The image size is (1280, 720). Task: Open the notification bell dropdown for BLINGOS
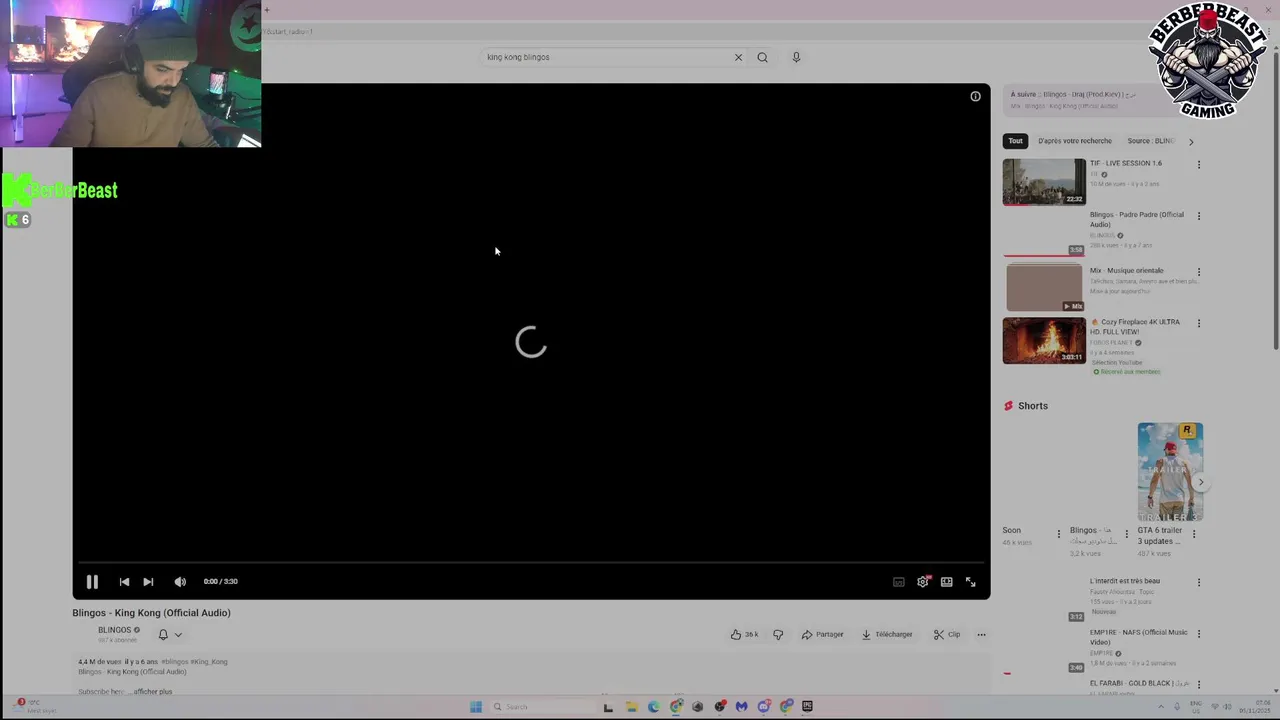[x=170, y=634]
